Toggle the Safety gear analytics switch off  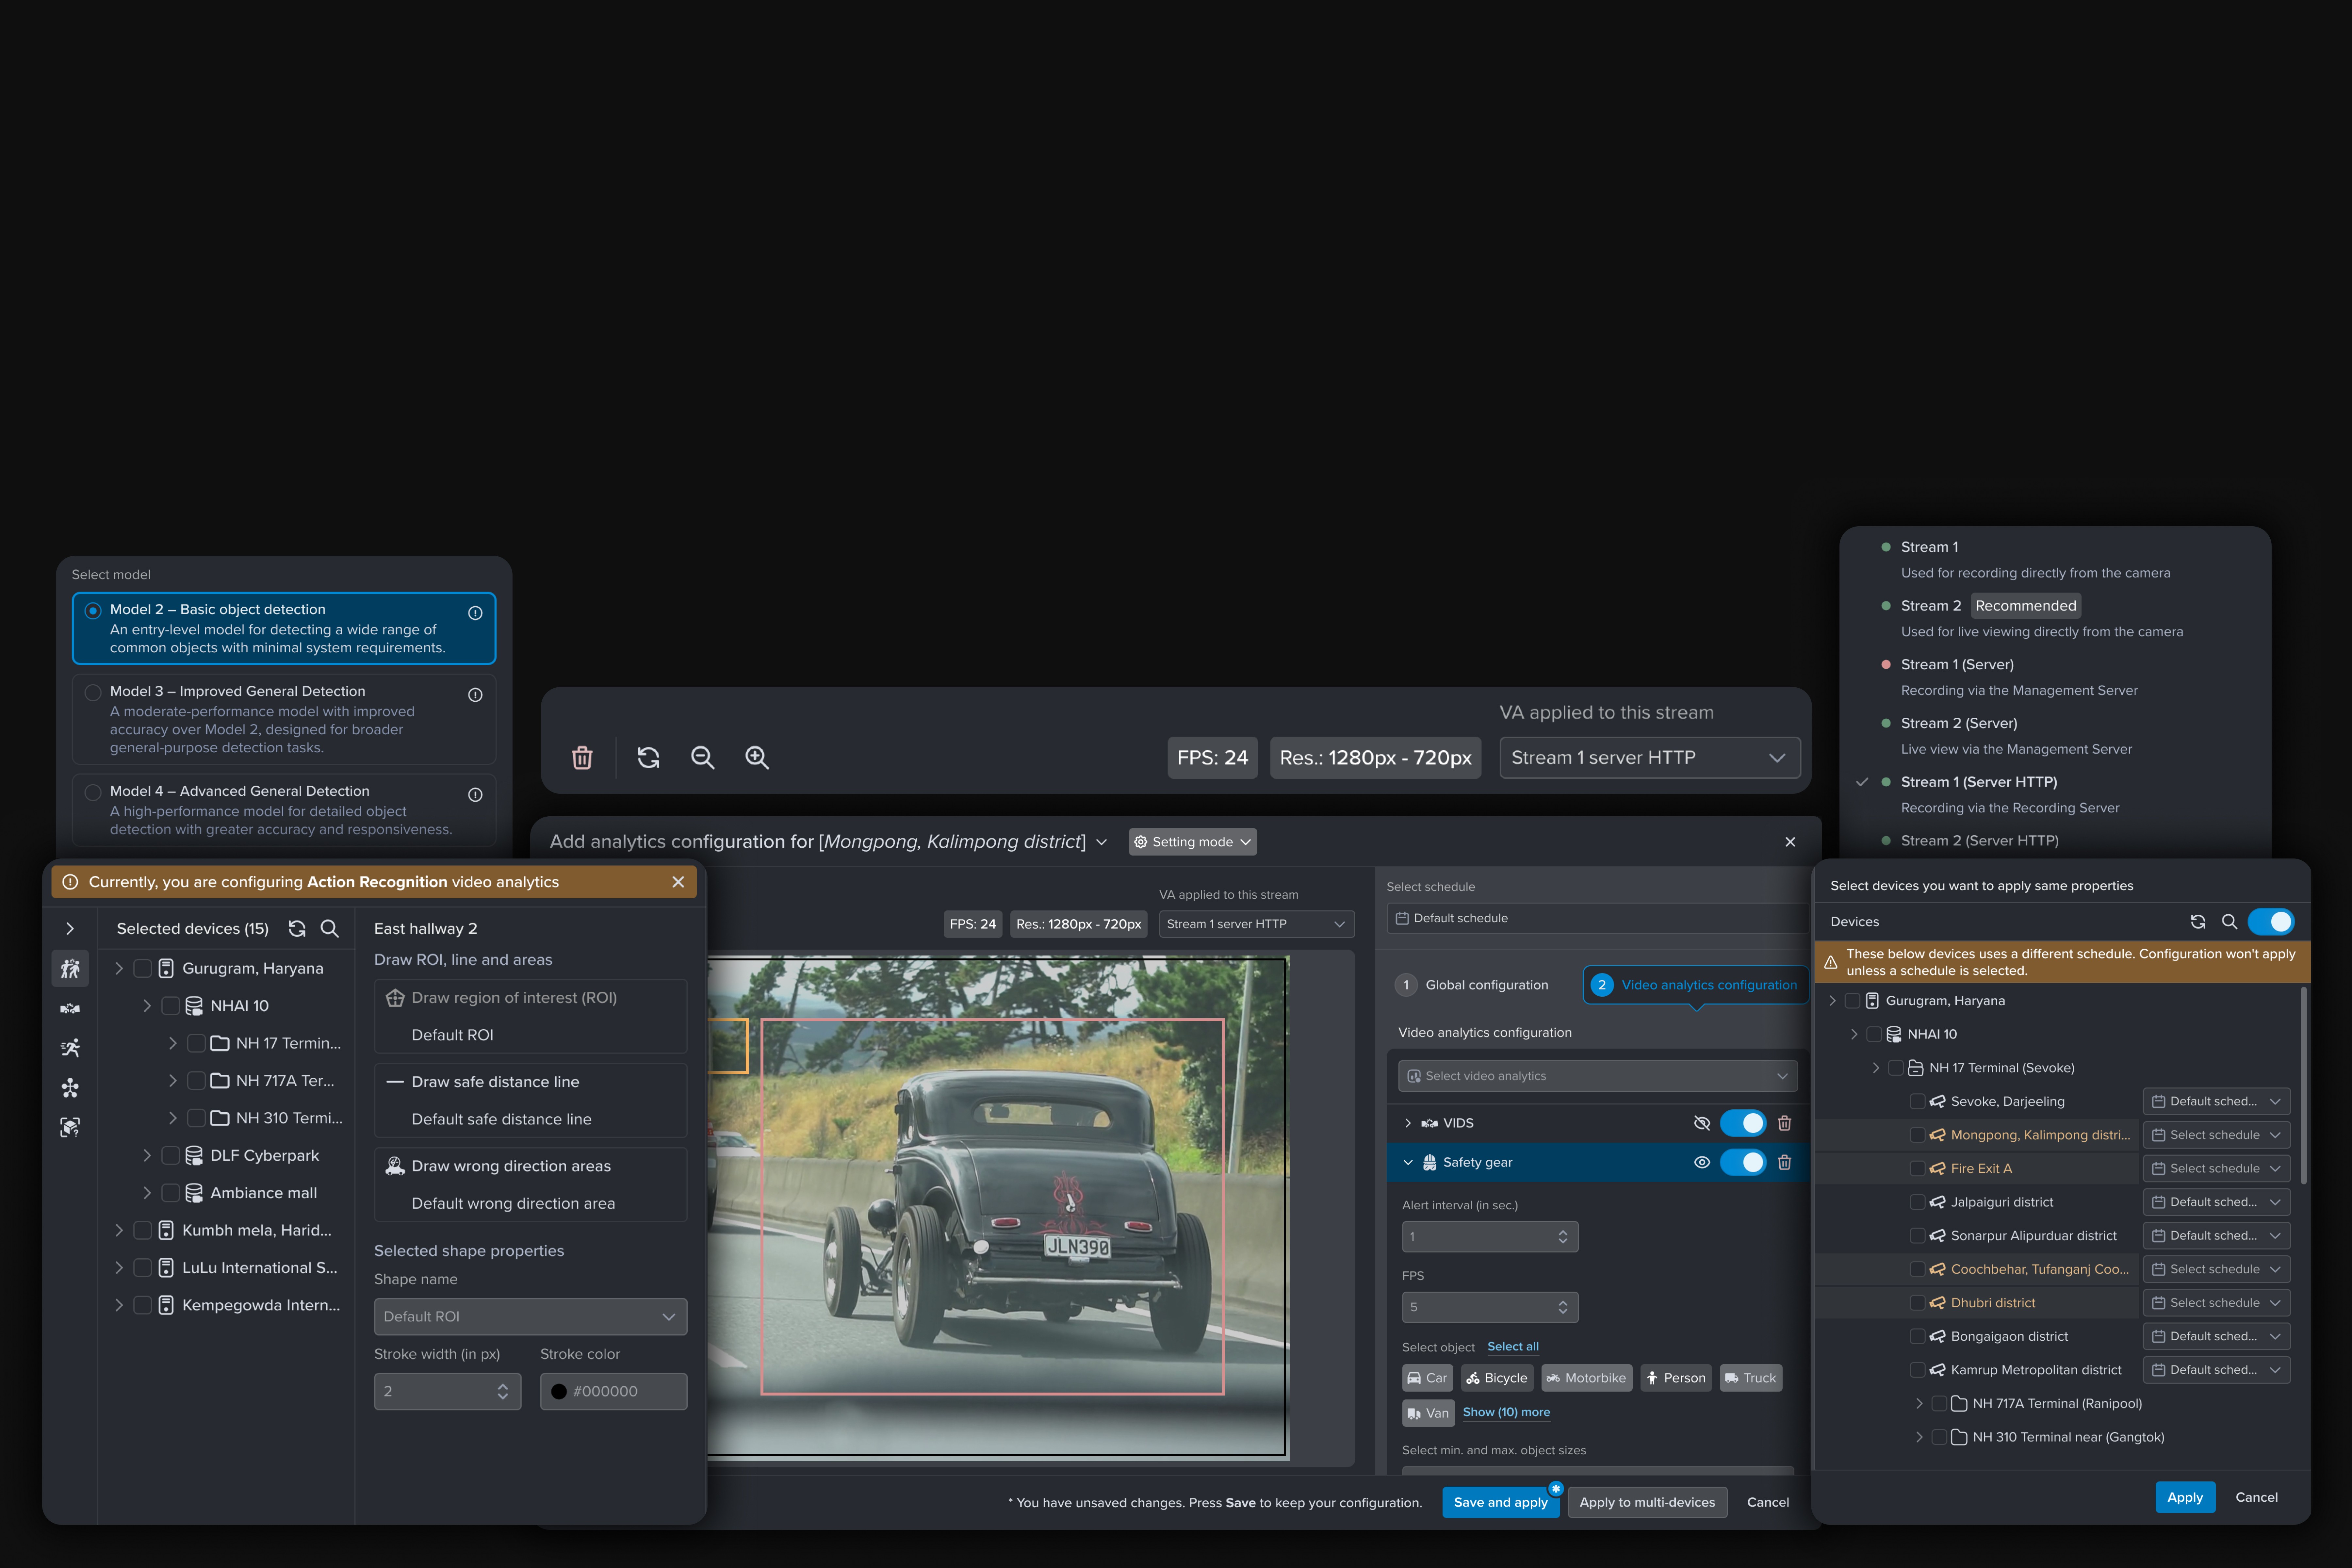1743,1162
